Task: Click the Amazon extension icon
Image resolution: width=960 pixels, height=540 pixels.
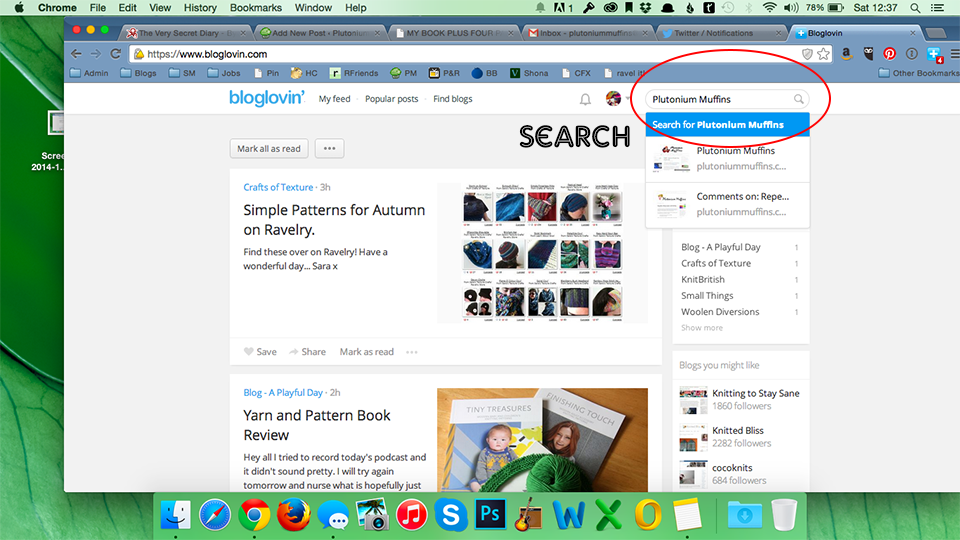Action: (x=846, y=54)
